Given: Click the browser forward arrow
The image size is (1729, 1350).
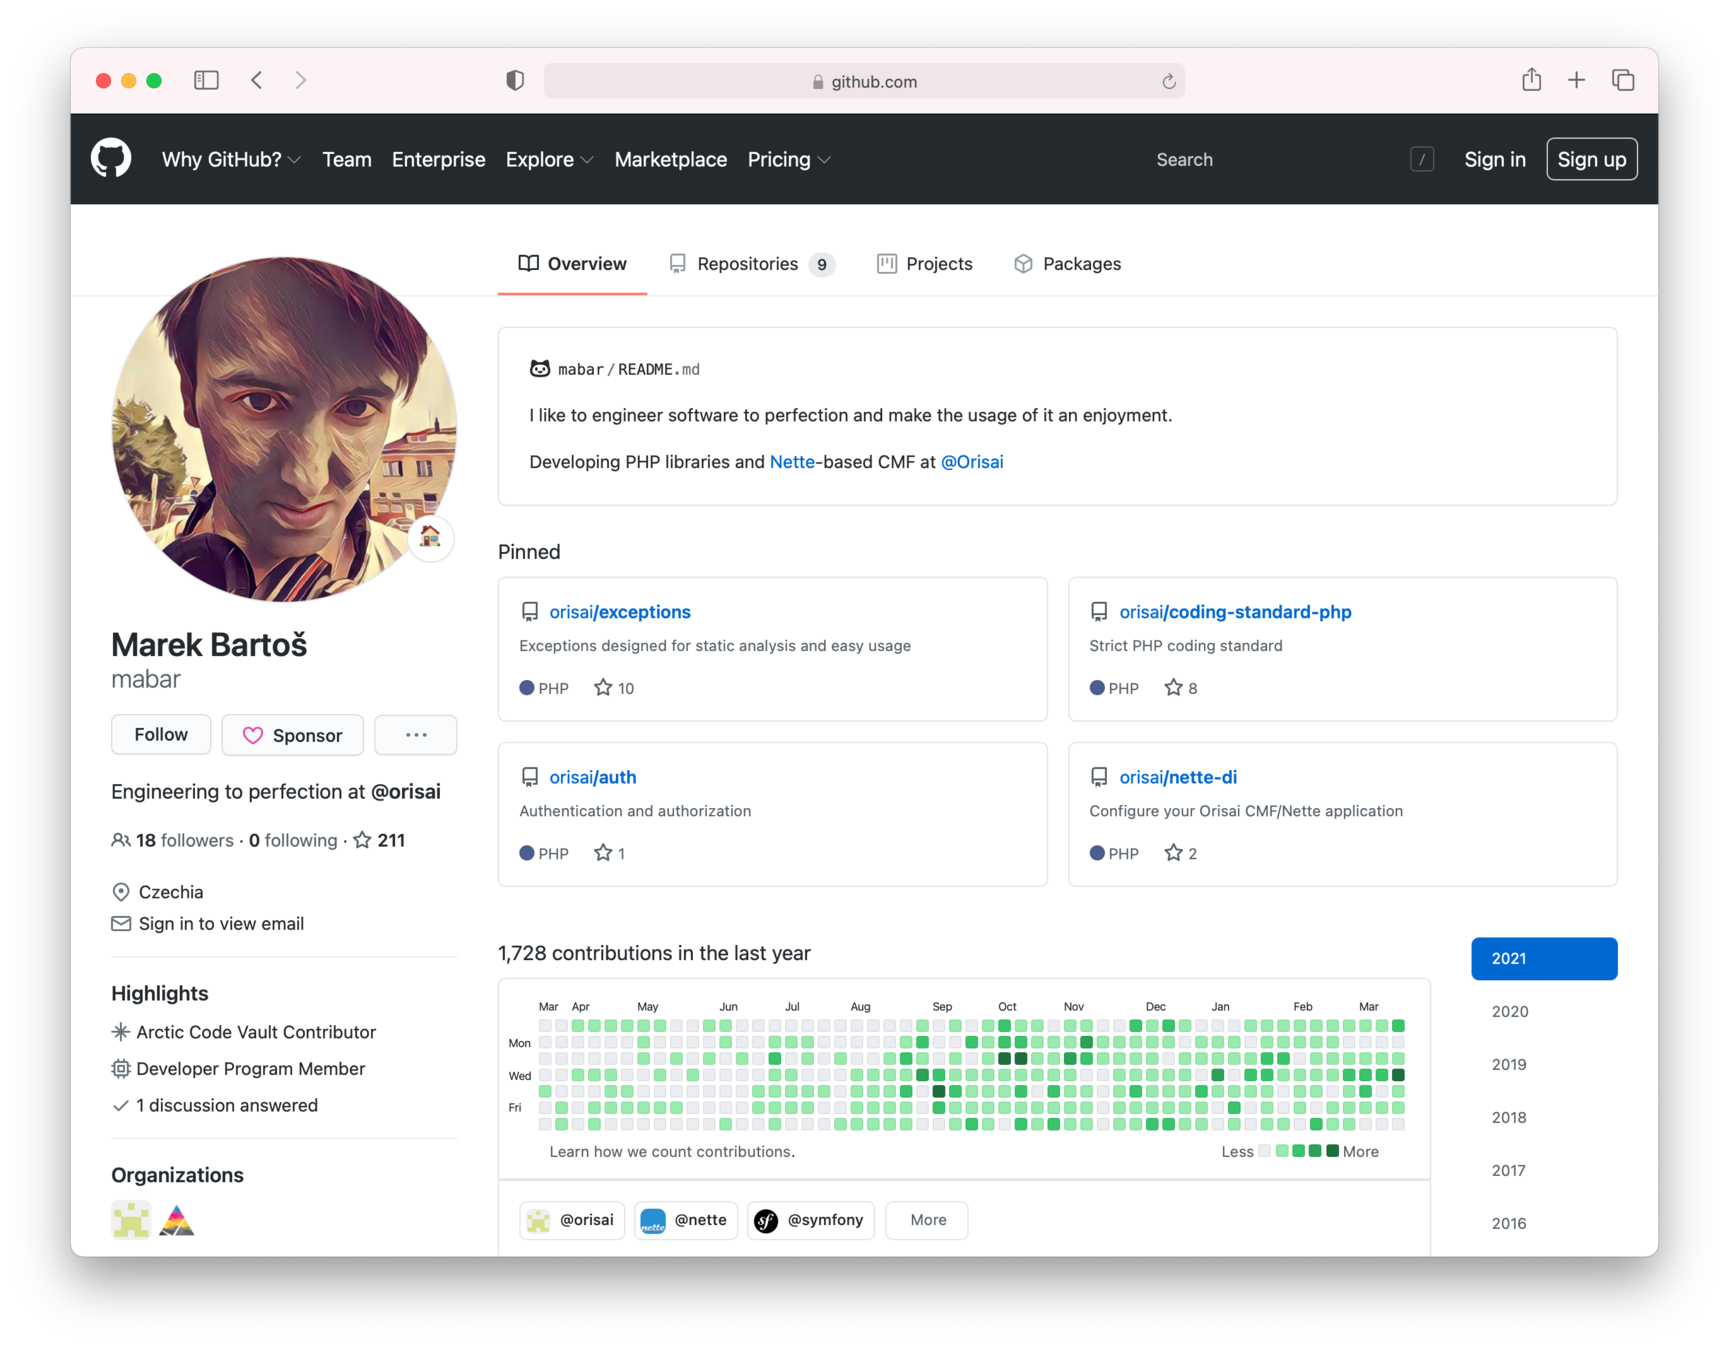Looking at the screenshot, I should (x=301, y=80).
